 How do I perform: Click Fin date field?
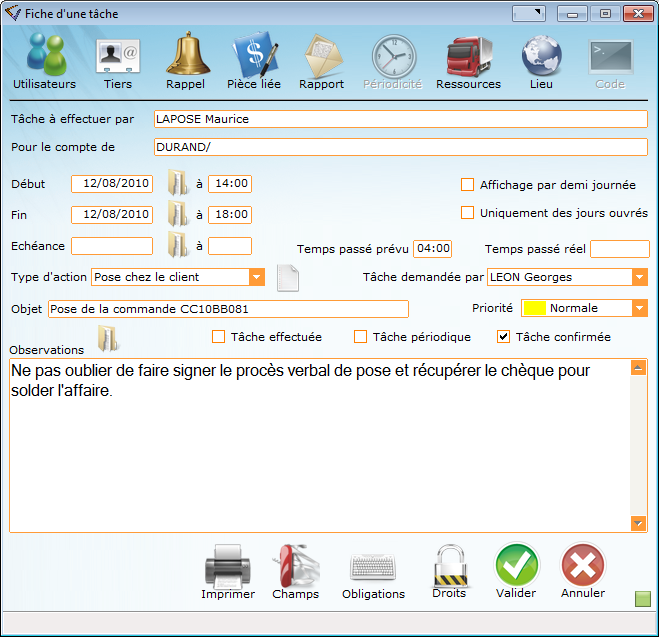(112, 215)
